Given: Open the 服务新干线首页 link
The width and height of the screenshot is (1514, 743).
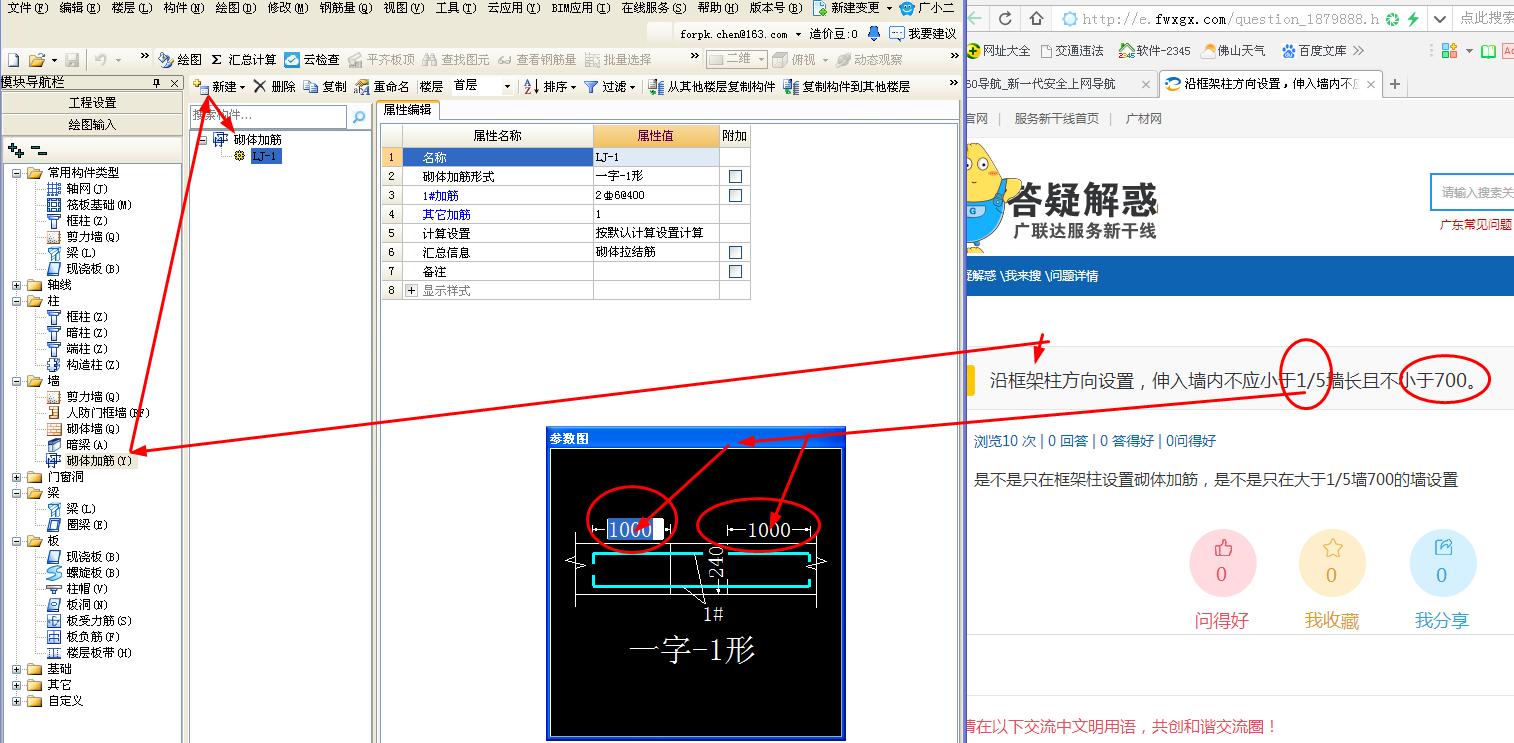Looking at the screenshot, I should point(1056,118).
